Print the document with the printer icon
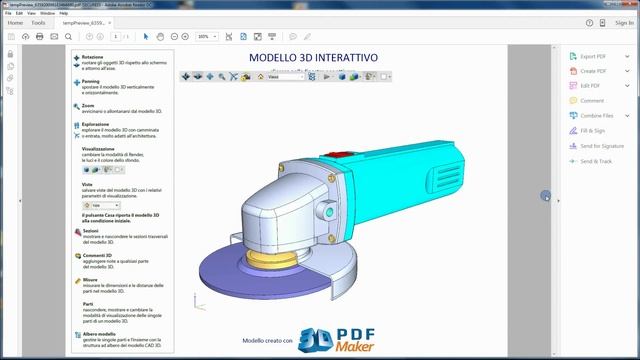This screenshot has width=640, height=360. (40, 37)
